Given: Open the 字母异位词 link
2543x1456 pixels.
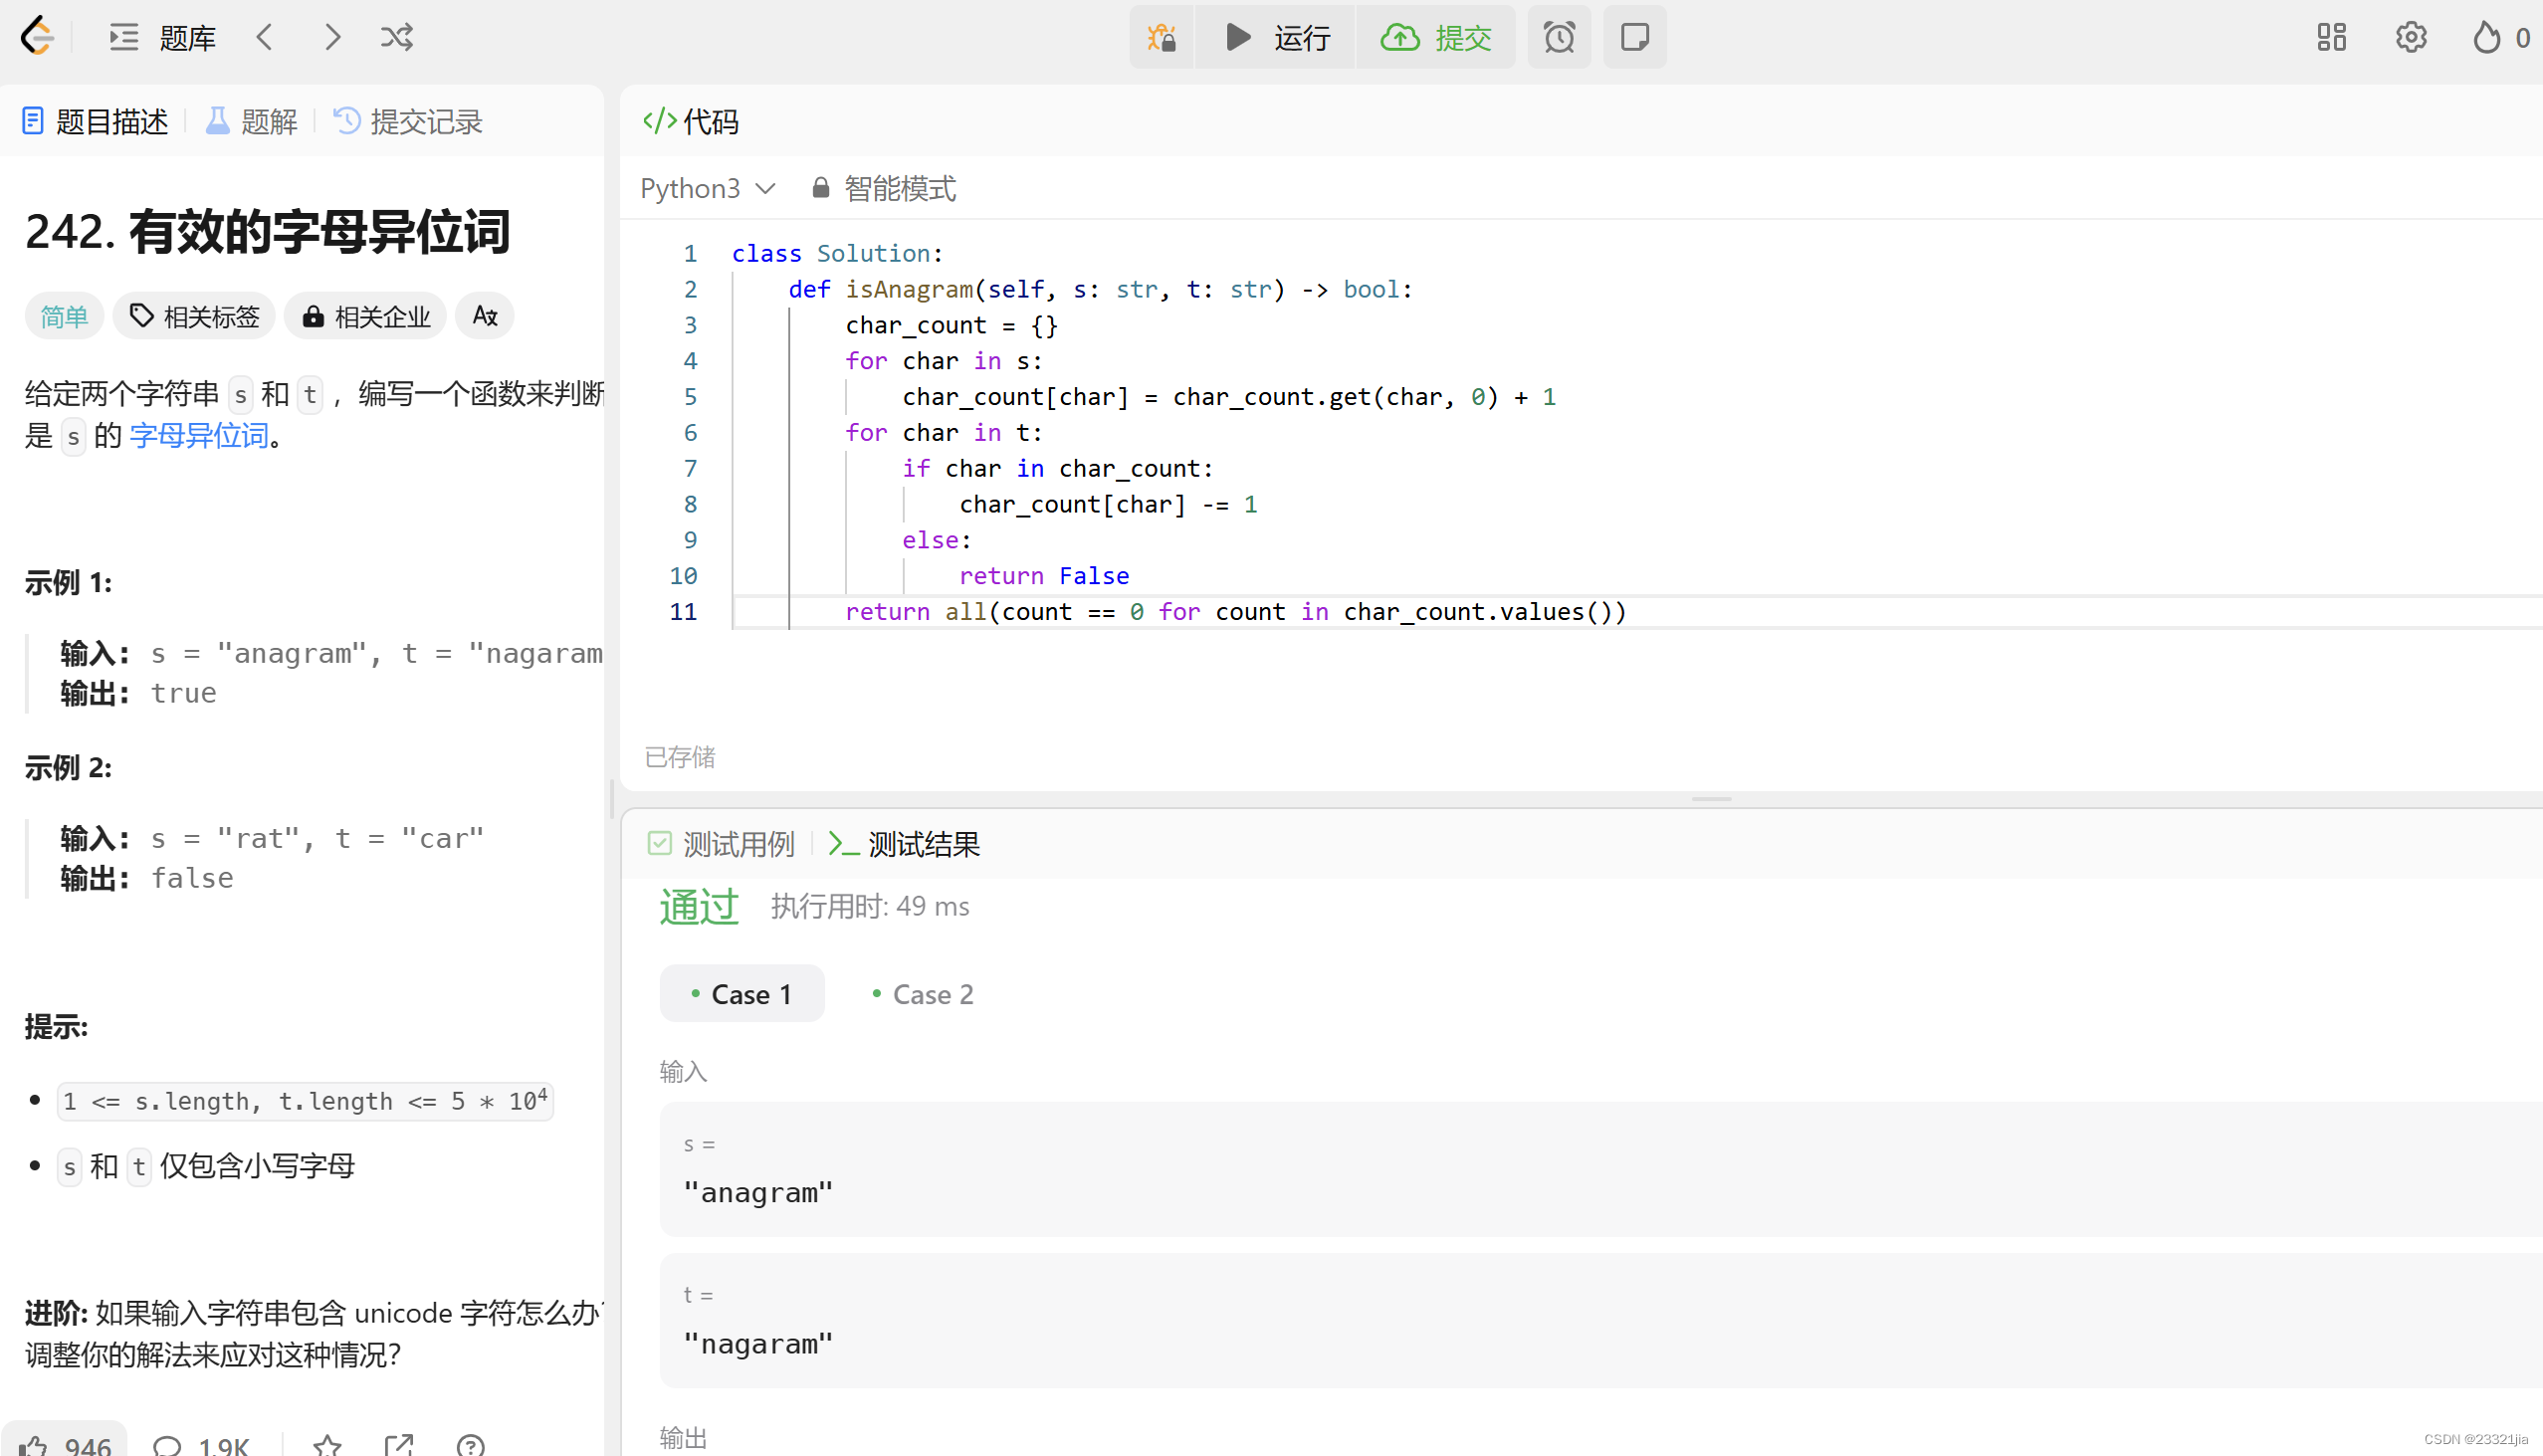Looking at the screenshot, I should tap(199, 435).
